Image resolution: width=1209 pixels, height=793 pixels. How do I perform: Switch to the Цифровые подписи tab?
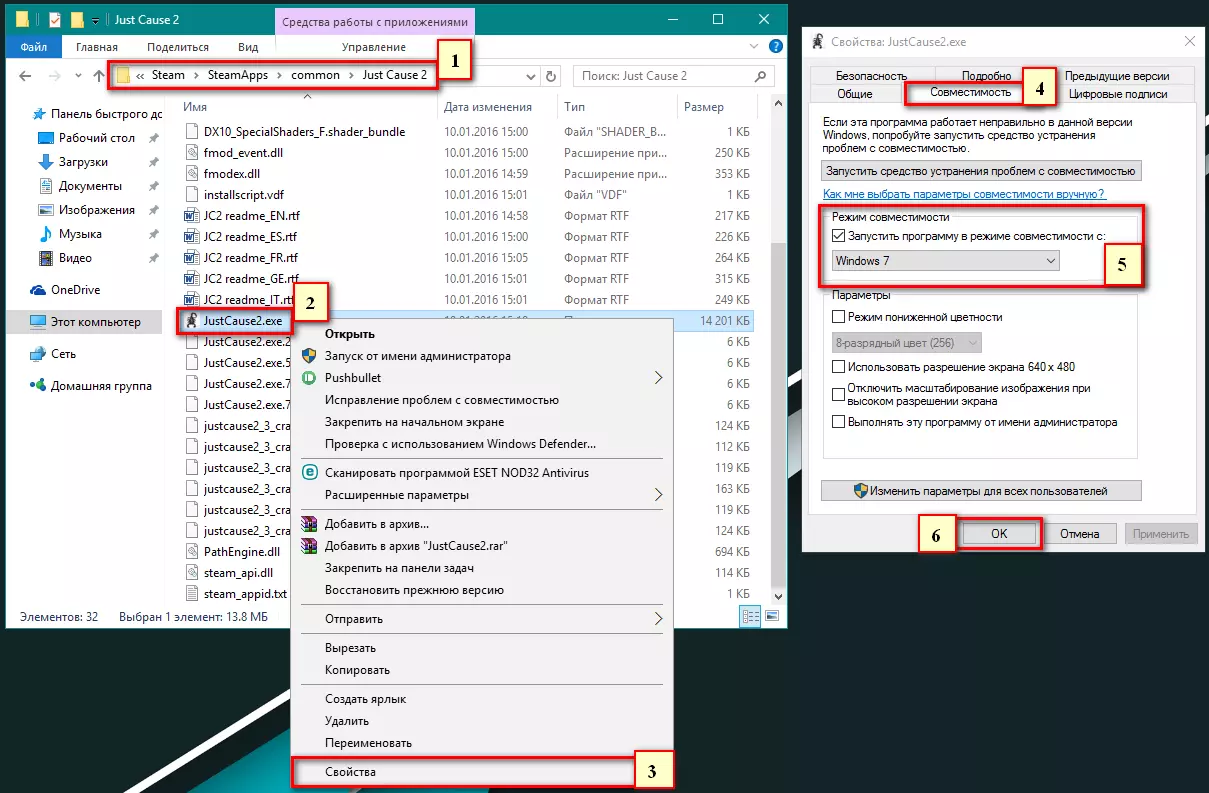1118,94
